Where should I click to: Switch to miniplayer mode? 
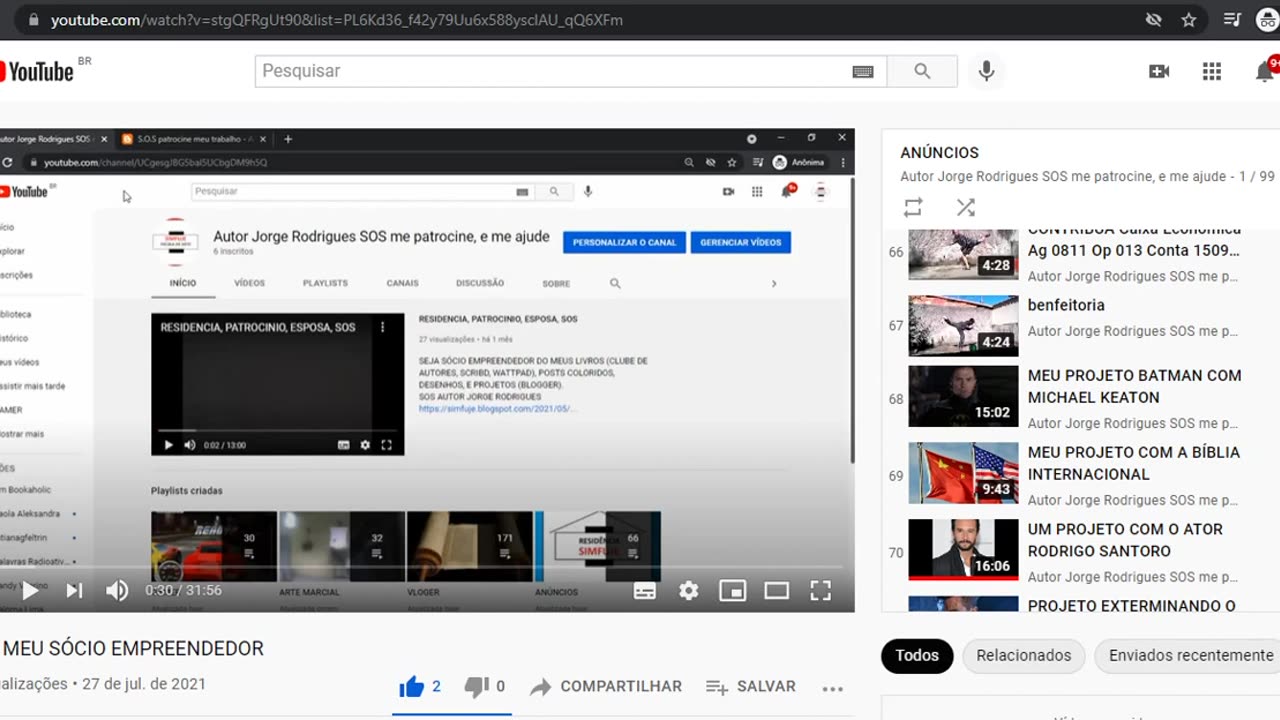(x=733, y=591)
